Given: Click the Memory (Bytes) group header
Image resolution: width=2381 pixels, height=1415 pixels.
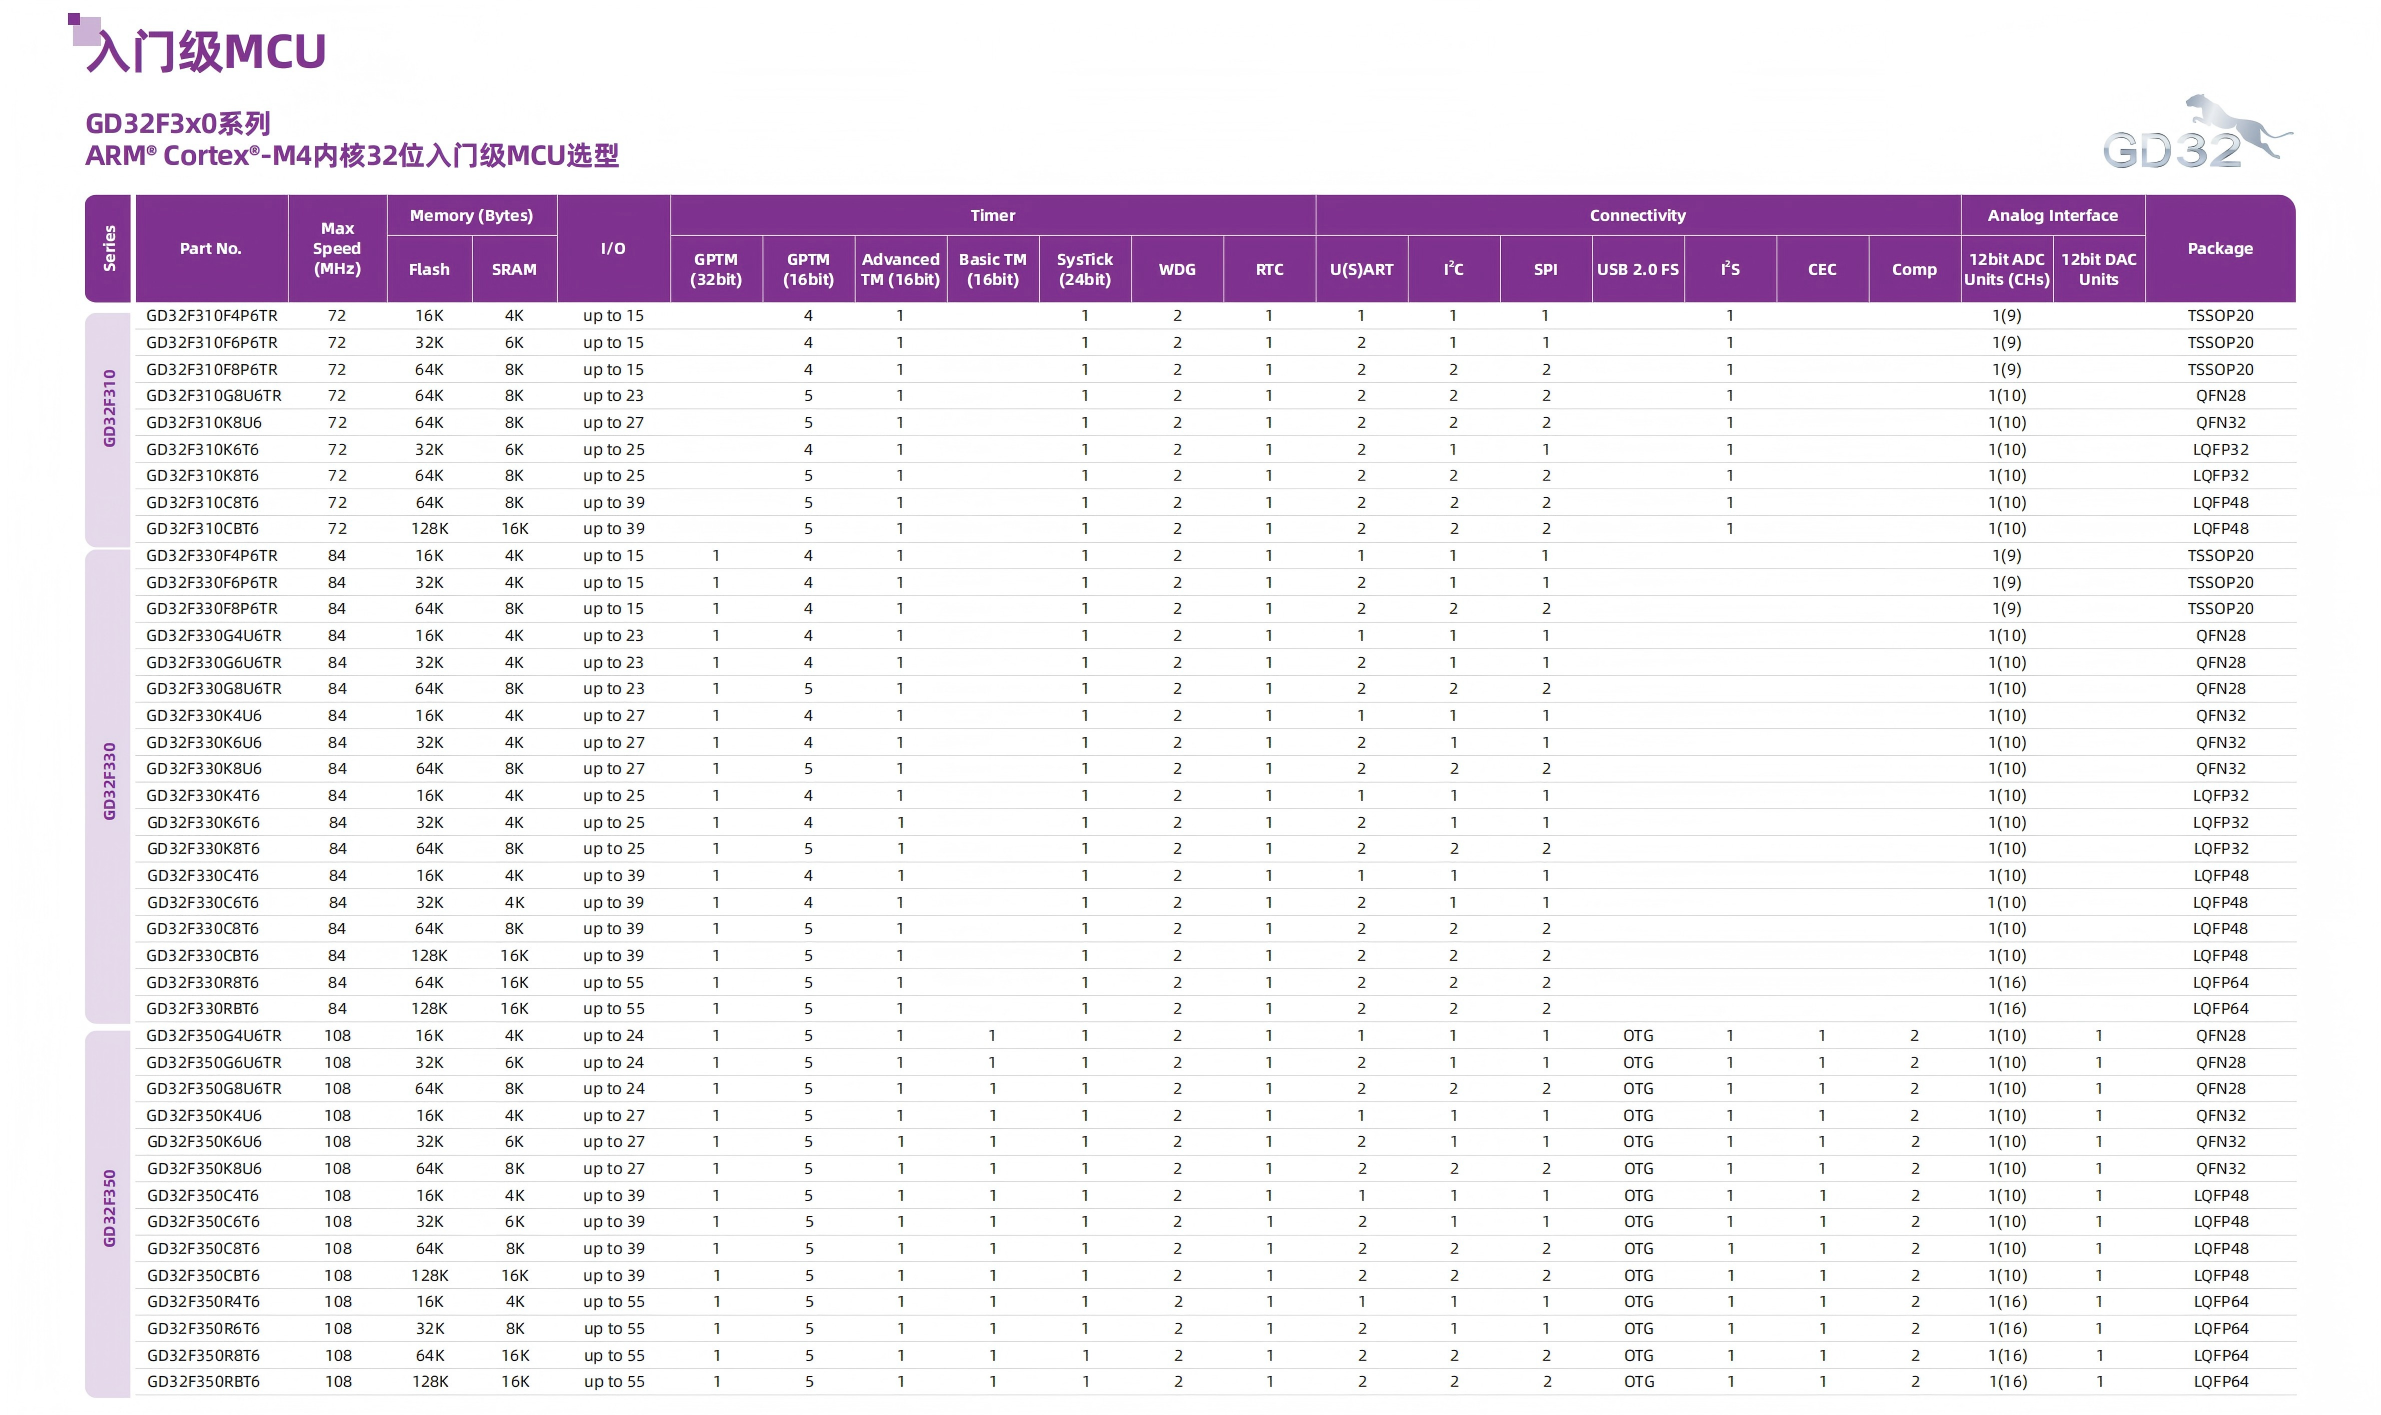Looking at the screenshot, I should coord(471,215).
